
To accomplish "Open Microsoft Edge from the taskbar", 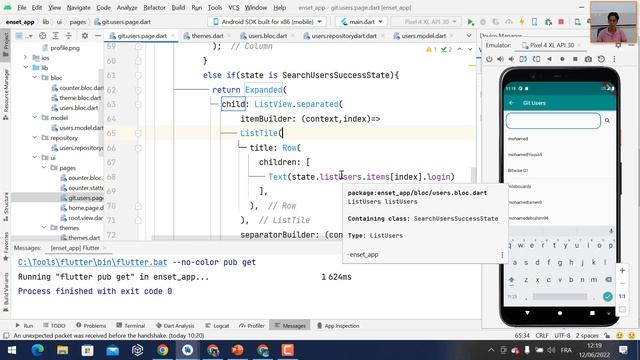I will click(x=38, y=350).
